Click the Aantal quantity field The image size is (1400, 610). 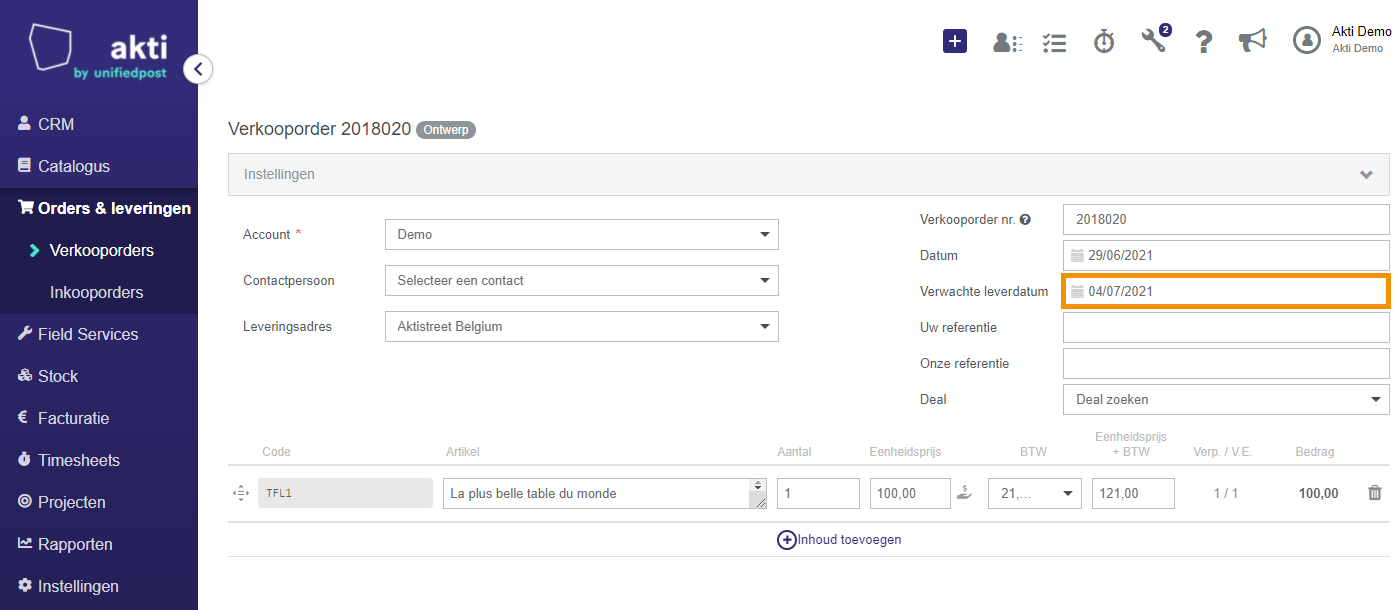coord(818,493)
